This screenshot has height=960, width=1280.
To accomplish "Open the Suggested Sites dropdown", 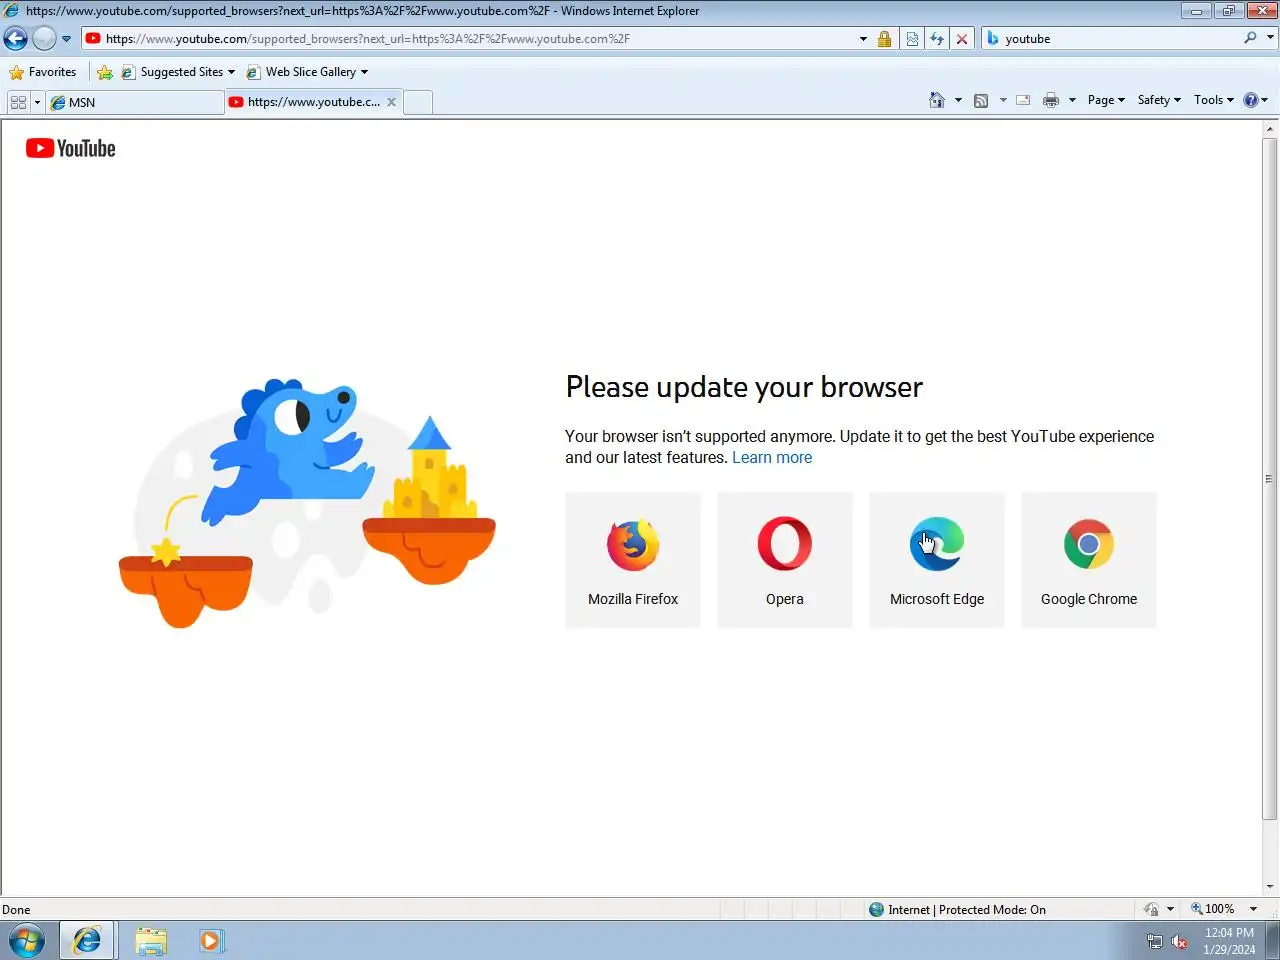I will tap(178, 72).
